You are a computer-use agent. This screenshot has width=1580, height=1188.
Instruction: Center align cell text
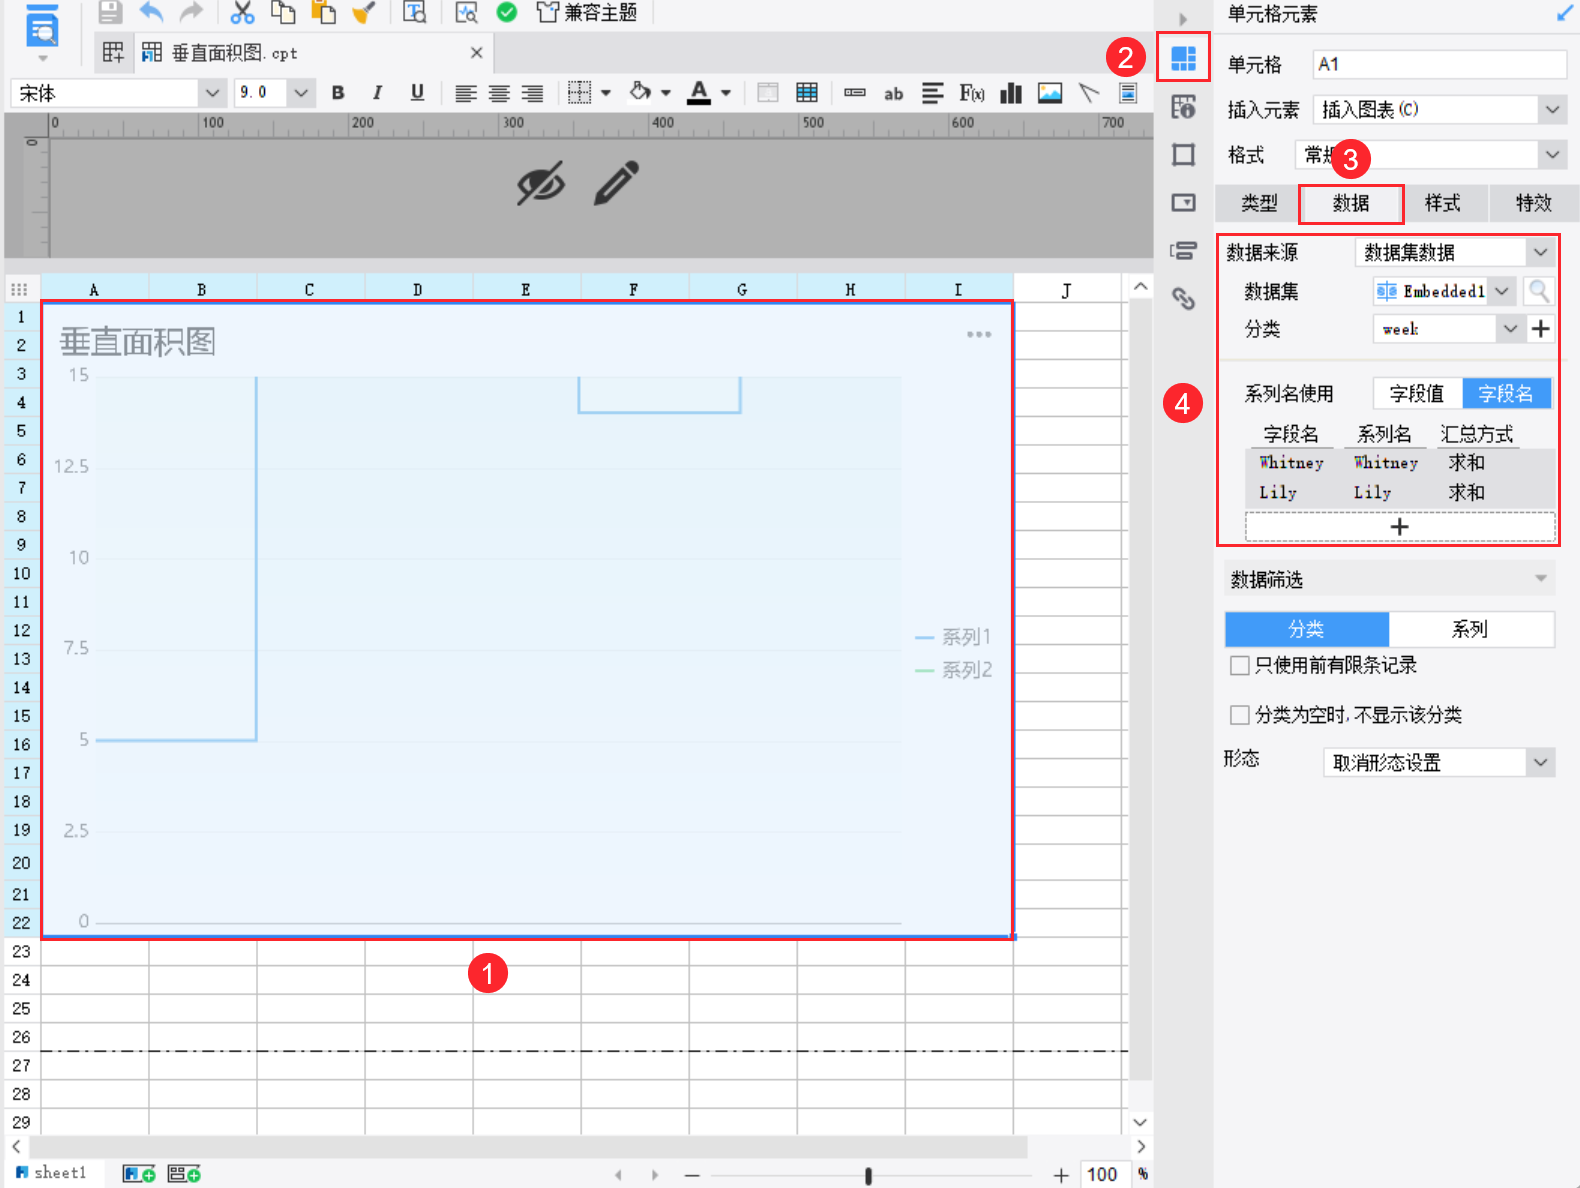click(x=499, y=93)
